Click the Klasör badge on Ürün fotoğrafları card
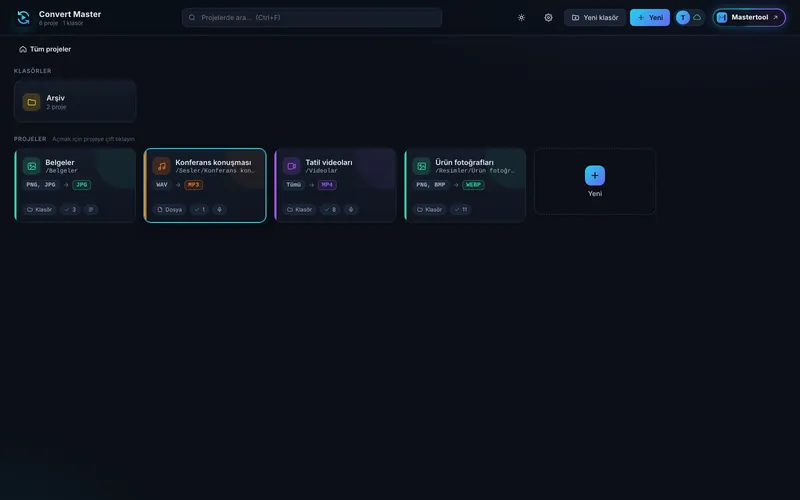Image resolution: width=800 pixels, height=500 pixels. click(x=430, y=209)
